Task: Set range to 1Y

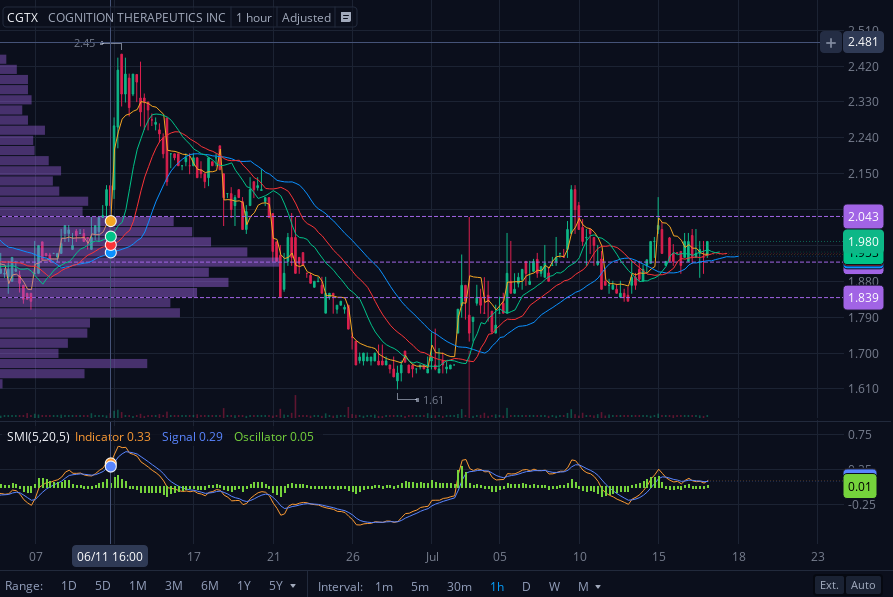Action: (x=244, y=586)
